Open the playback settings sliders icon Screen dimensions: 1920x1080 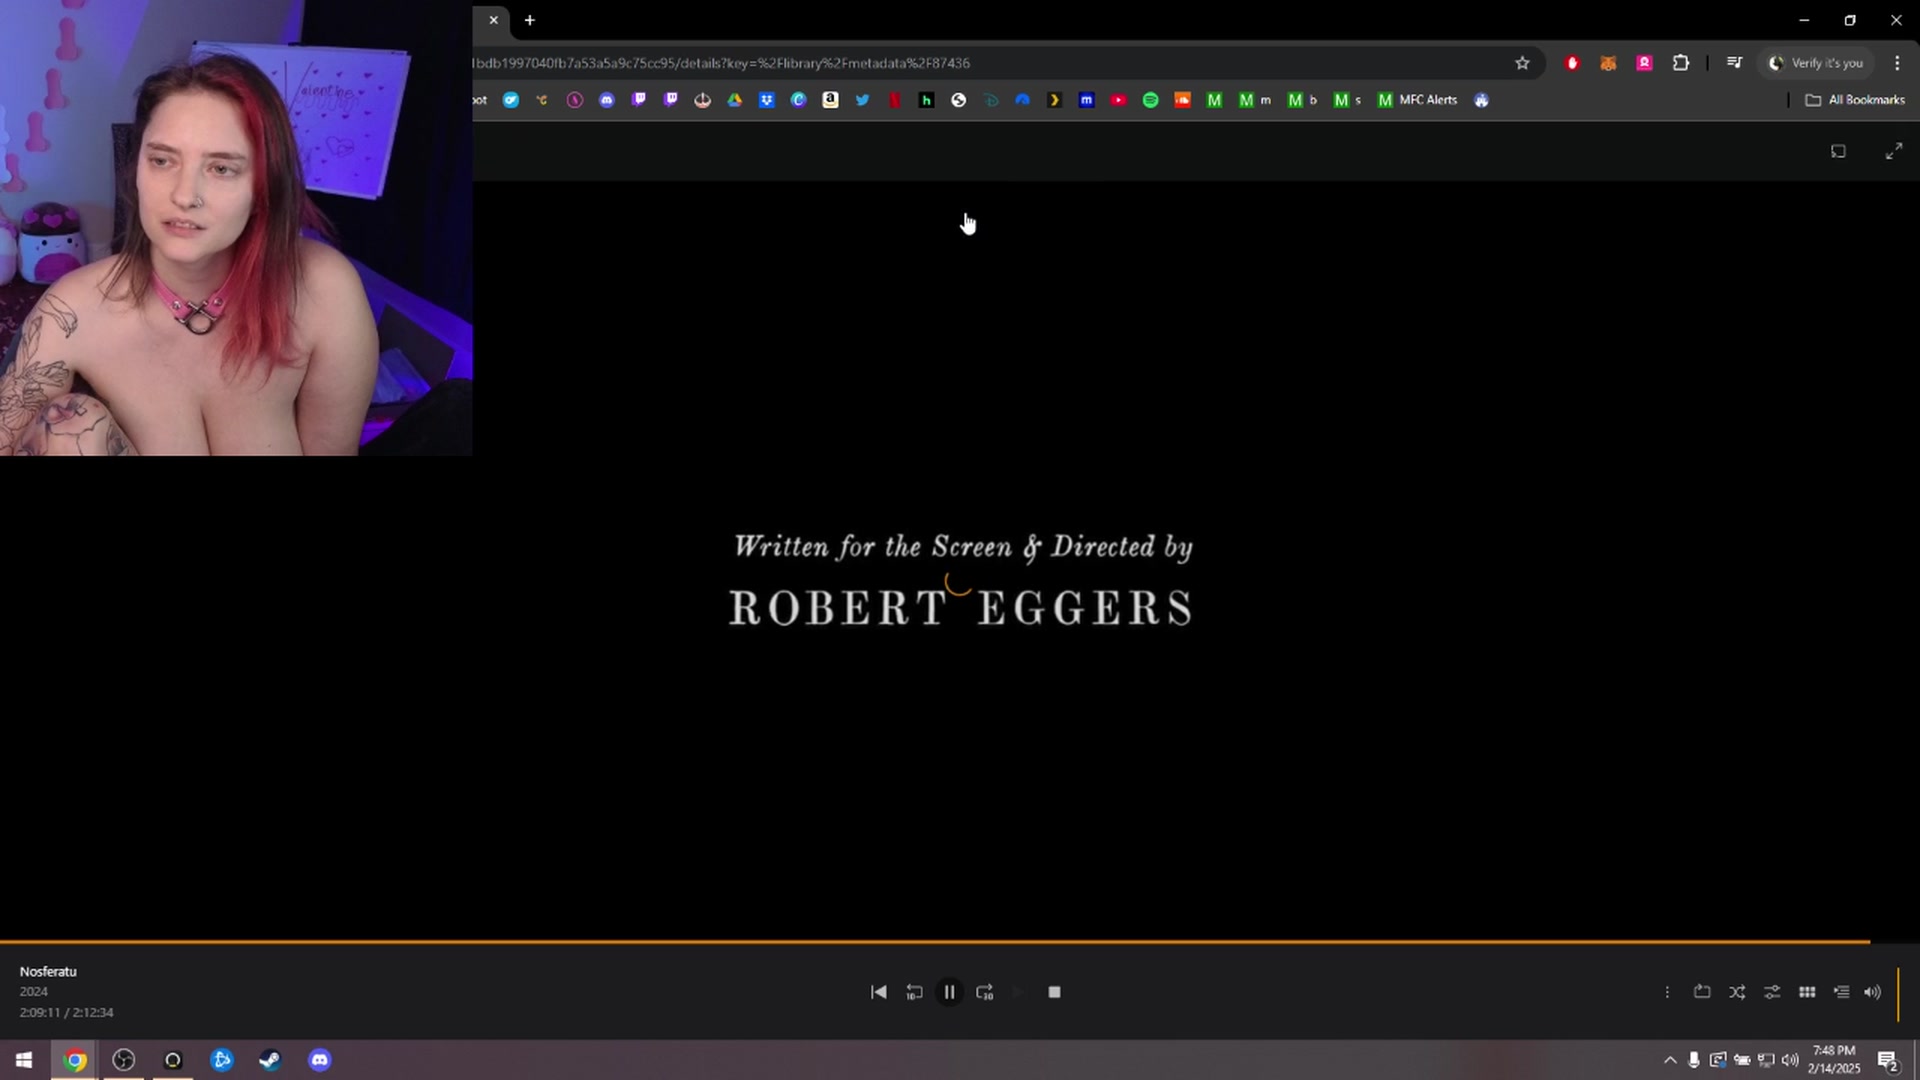click(x=1772, y=992)
